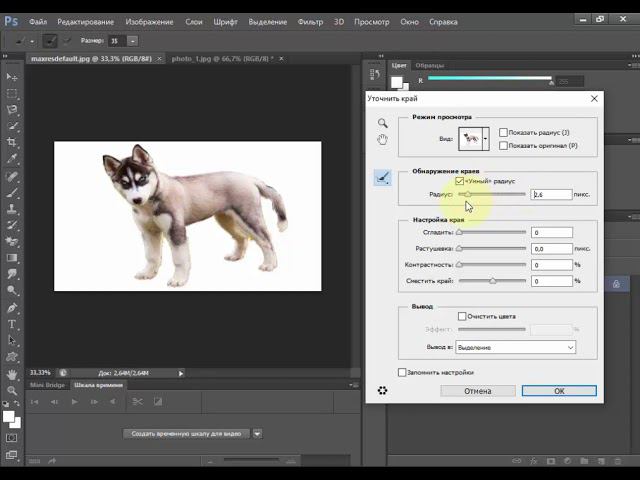Open brush size picker dropdown in options bar
This screenshot has height=480, width=640.
coord(133,41)
